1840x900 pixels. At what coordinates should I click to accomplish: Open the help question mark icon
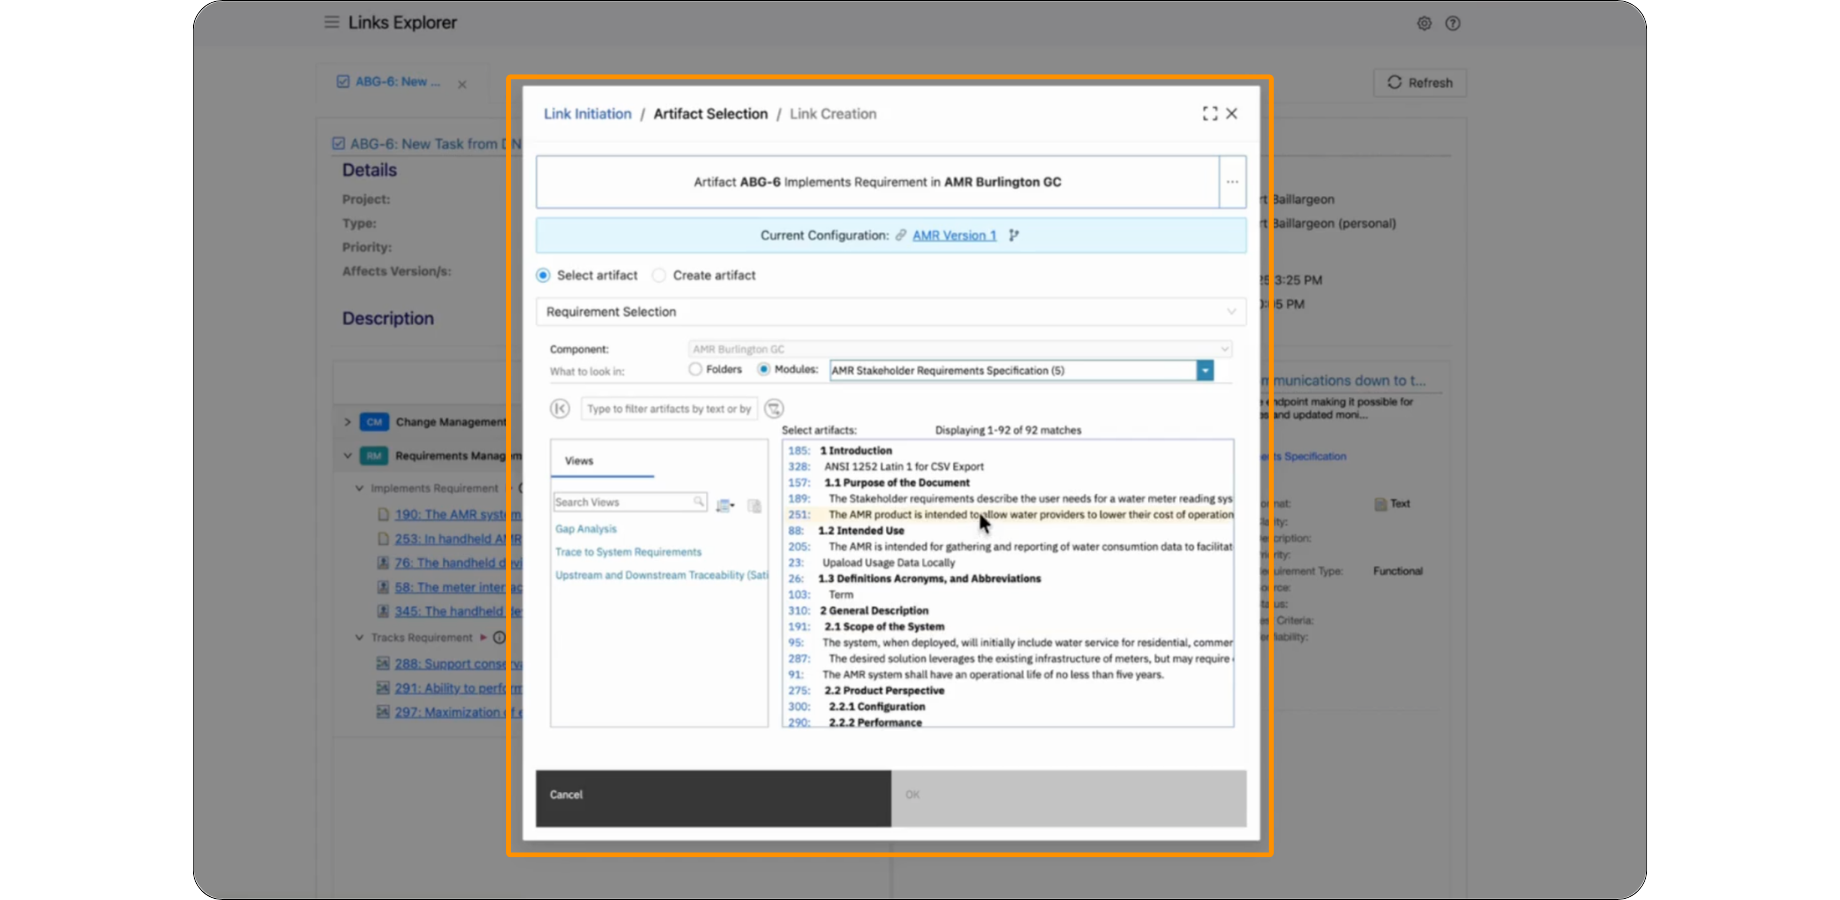1453,23
